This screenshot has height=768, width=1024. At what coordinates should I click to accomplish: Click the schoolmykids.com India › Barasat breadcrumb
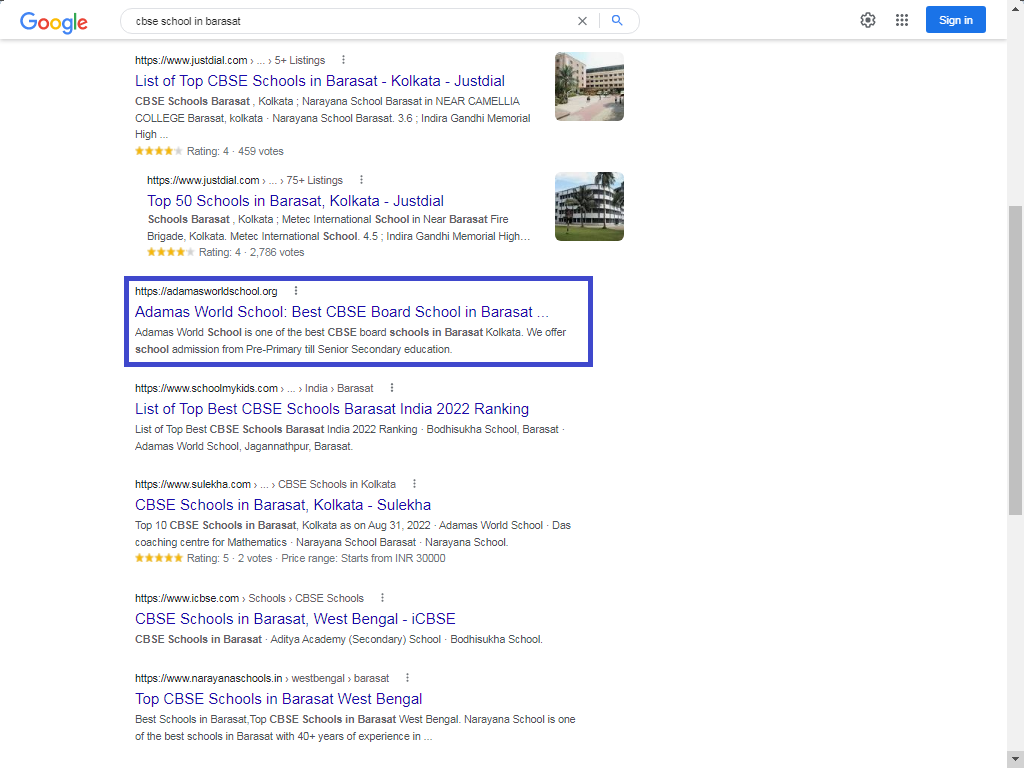pyautogui.click(x=254, y=388)
